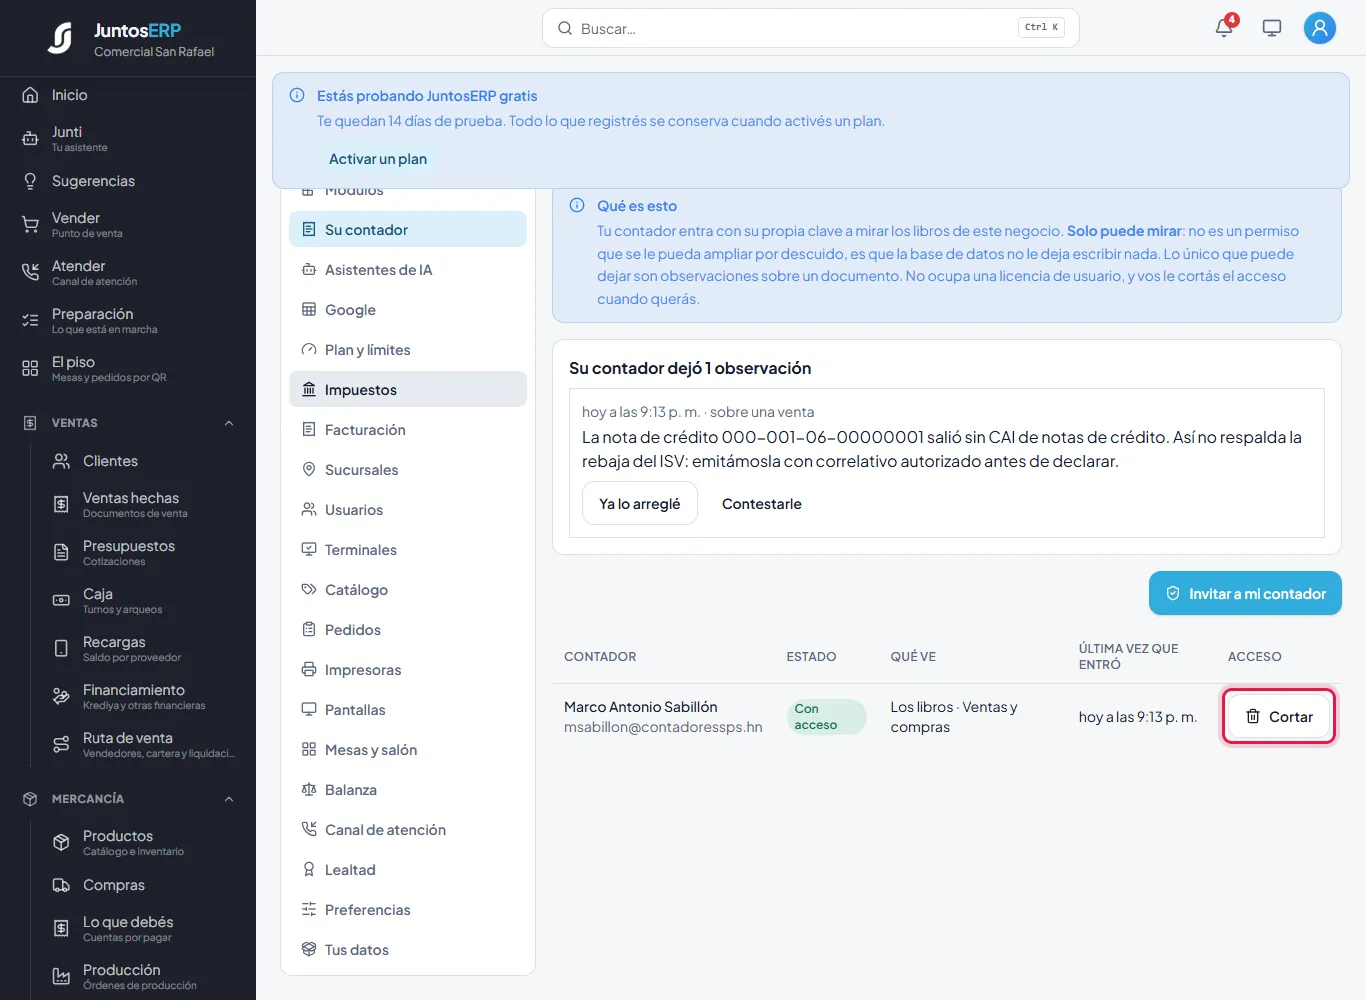Open Tus datos settings
1366x1000 pixels.
(408, 950)
